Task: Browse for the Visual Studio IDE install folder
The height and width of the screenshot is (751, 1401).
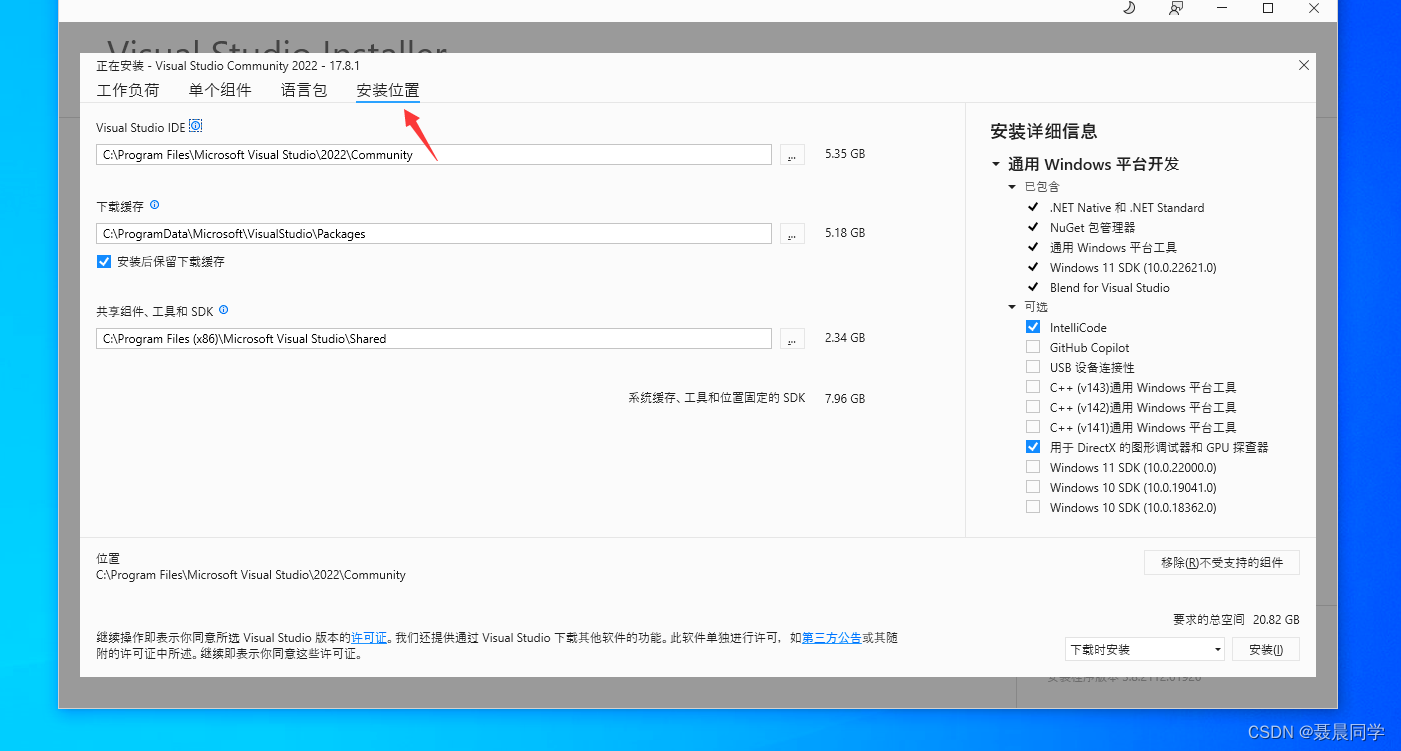Action: coord(791,154)
